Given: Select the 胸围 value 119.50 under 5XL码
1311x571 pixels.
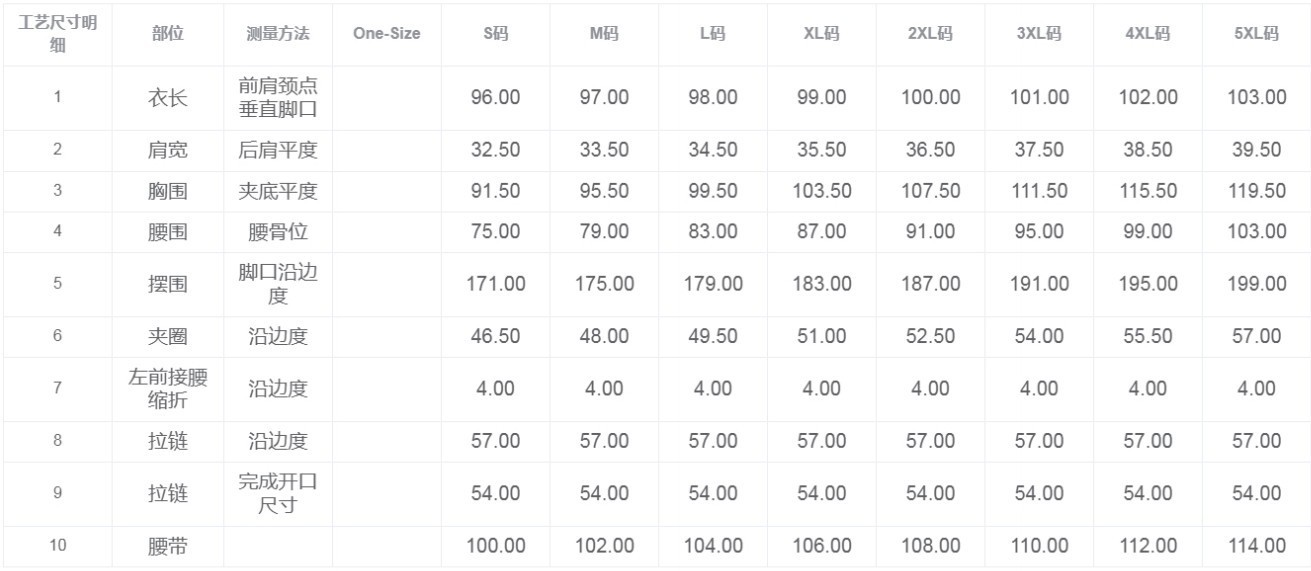Looking at the screenshot, I should [1256, 191].
